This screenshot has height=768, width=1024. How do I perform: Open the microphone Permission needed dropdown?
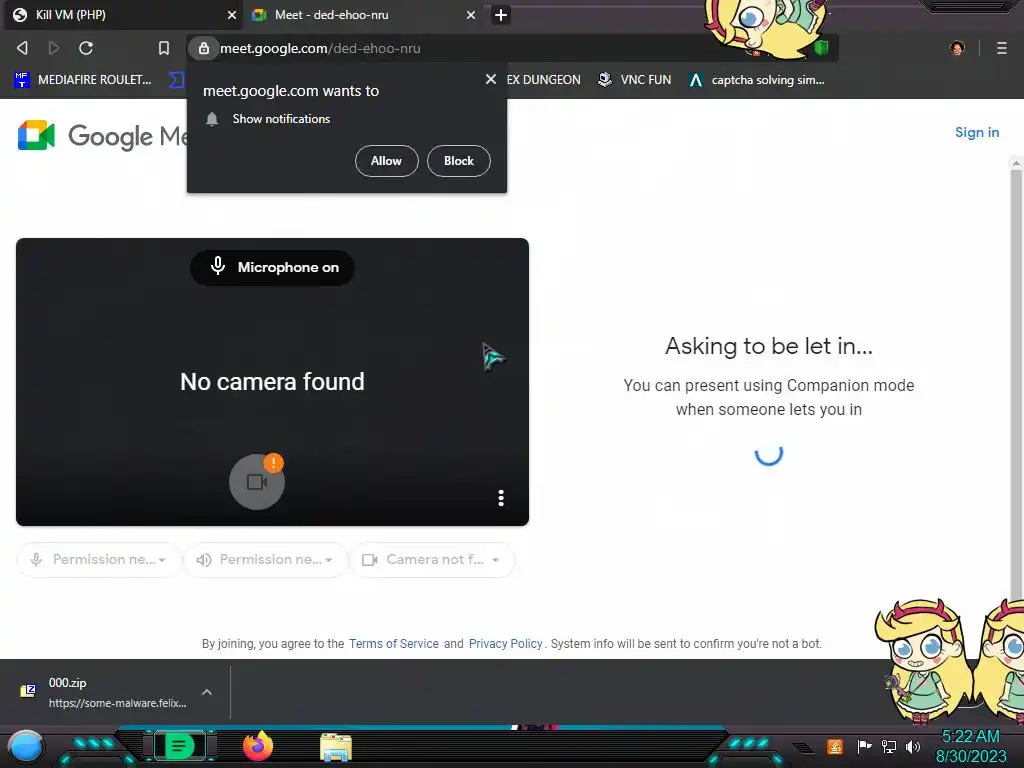click(99, 560)
